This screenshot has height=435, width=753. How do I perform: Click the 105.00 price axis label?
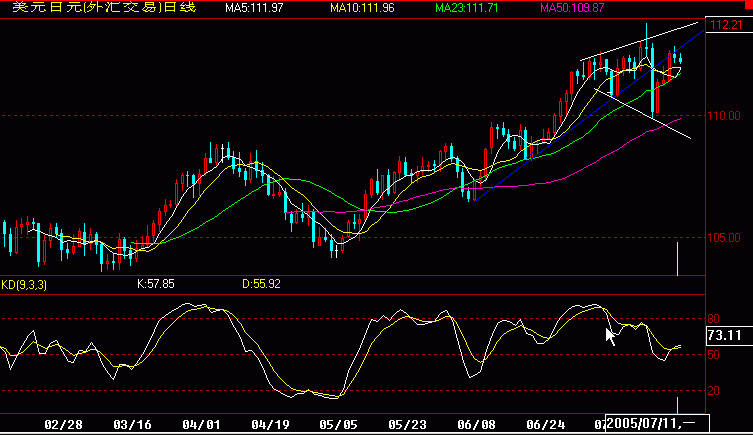(724, 238)
